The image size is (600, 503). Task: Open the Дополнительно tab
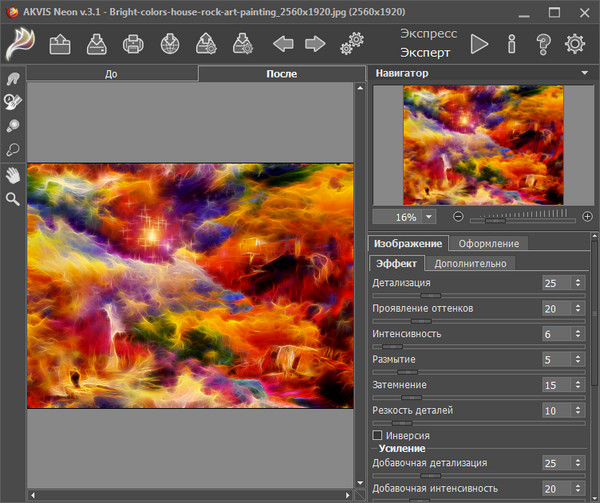pos(471,263)
